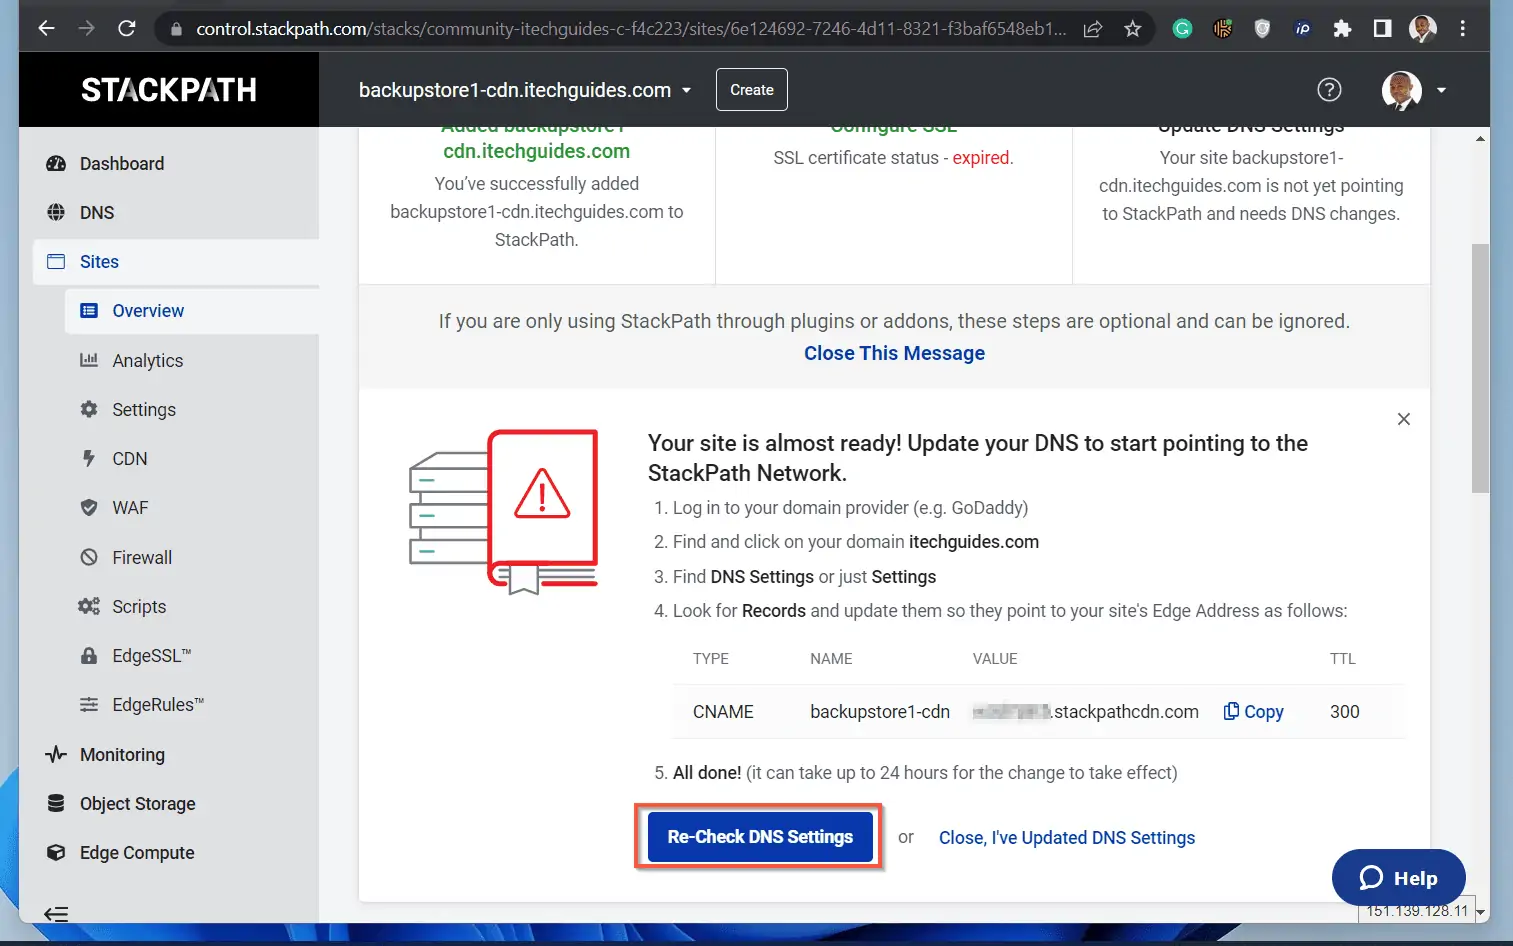
Task: Reload the page with the refresh icon
Action: 127,28
